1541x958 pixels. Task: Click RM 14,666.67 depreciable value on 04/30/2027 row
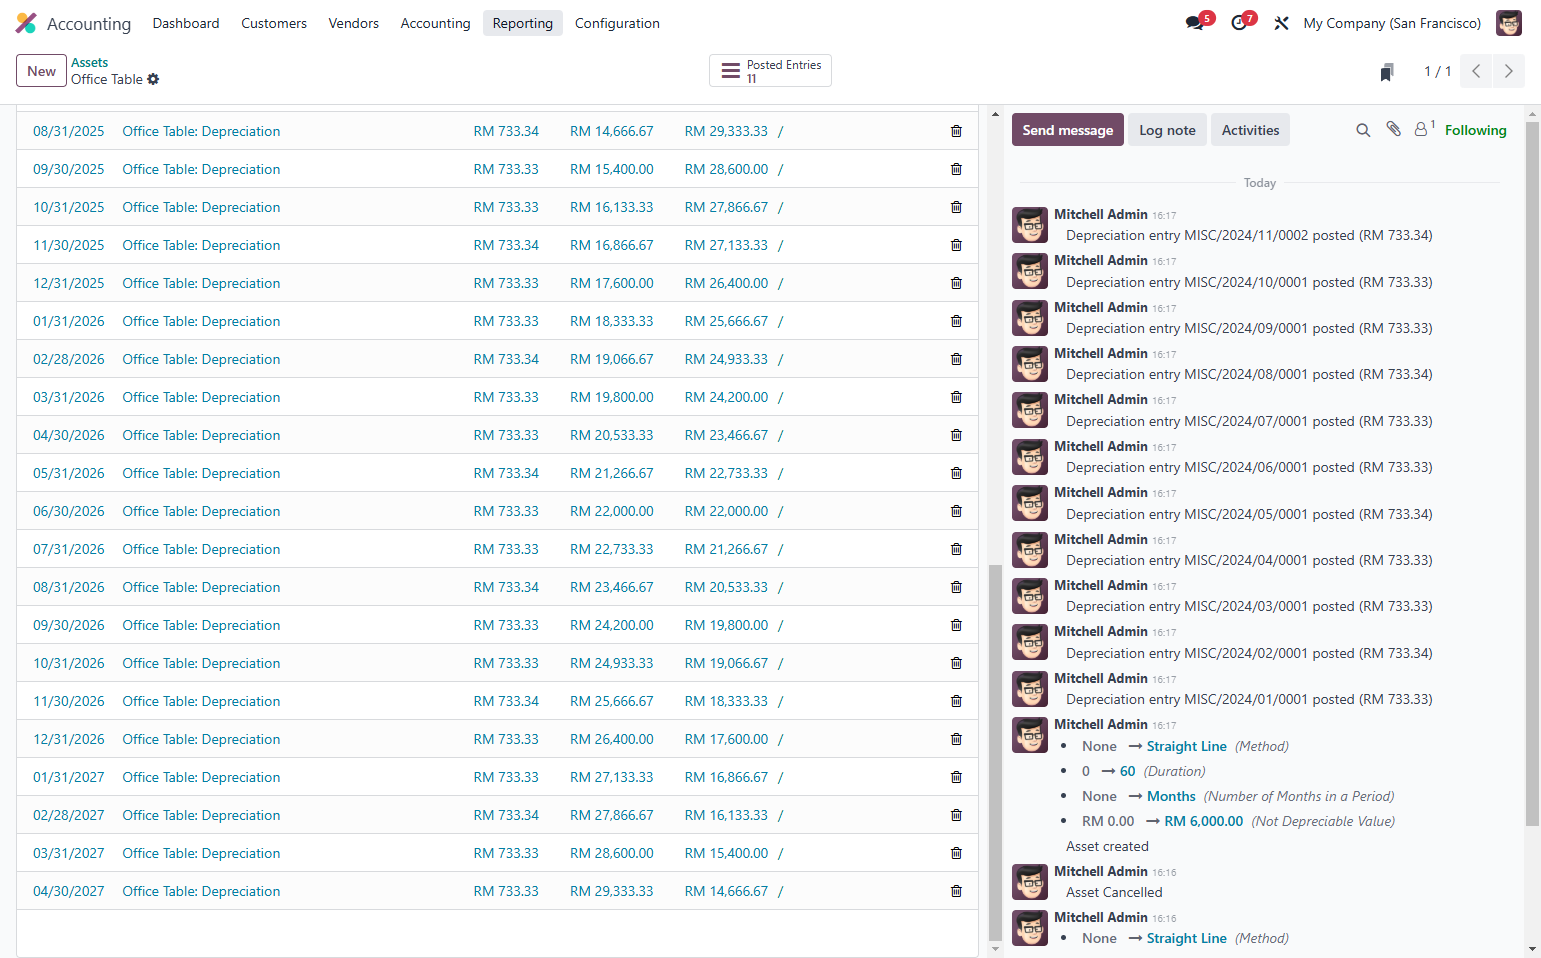pyautogui.click(x=726, y=891)
